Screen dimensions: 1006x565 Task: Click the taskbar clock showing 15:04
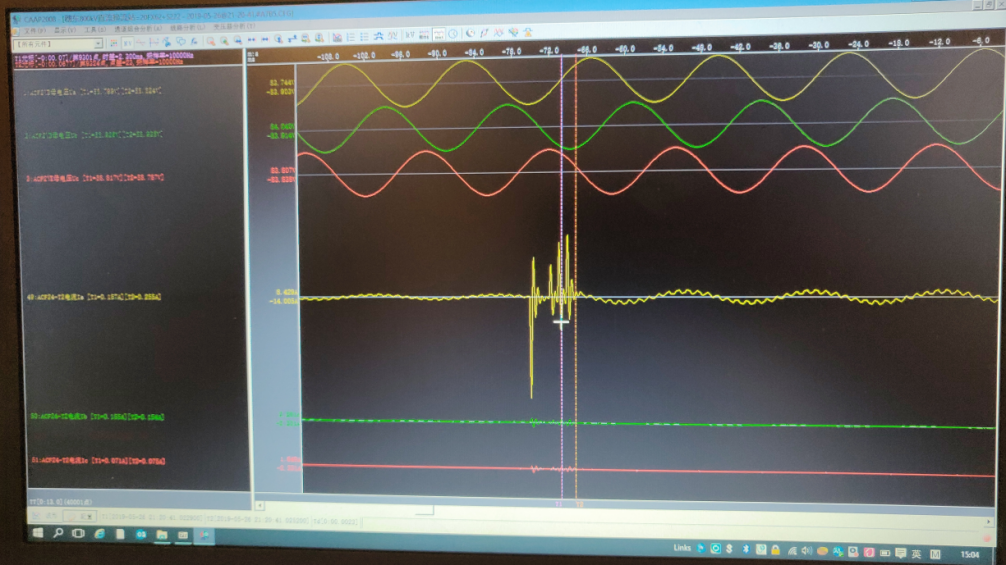[969, 554]
